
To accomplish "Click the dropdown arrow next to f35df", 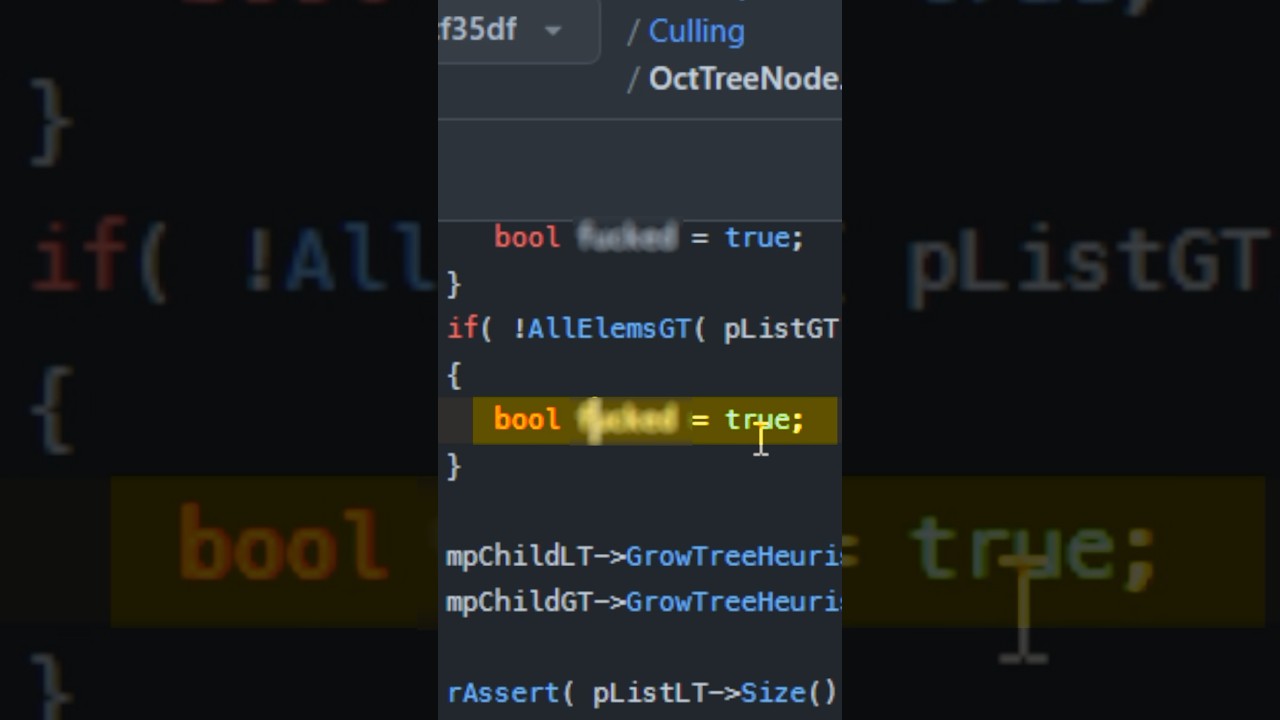I will [553, 31].
